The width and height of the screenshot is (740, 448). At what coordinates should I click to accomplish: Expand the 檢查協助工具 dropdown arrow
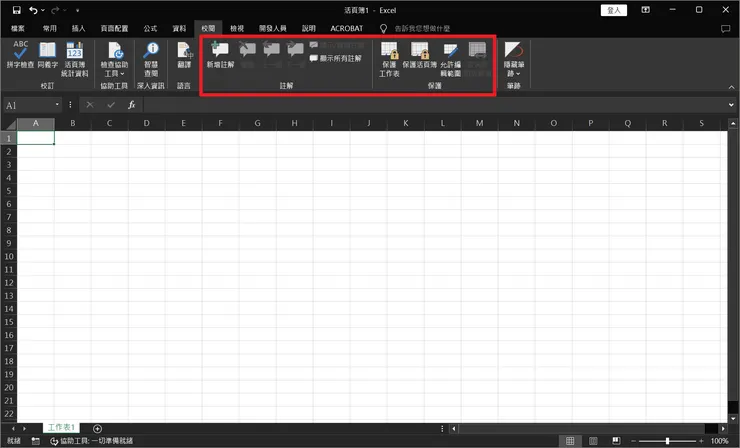point(122,74)
